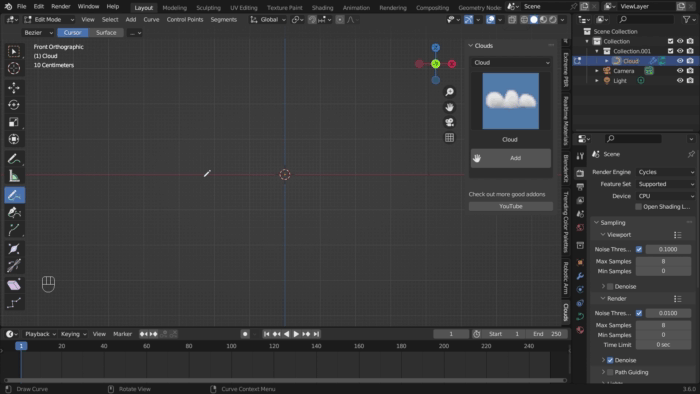
Task: Open the Cloud preset dropdown
Action: [511, 63]
